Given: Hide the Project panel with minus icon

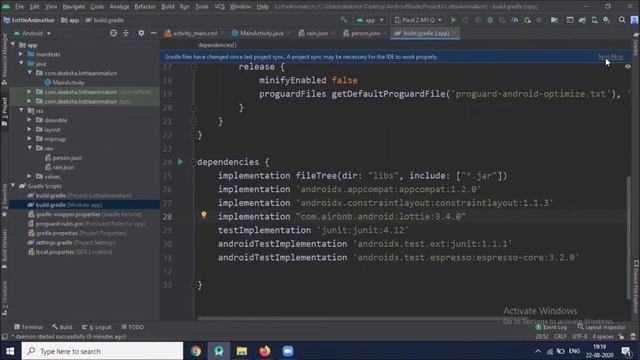Looking at the screenshot, I should (x=153, y=33).
